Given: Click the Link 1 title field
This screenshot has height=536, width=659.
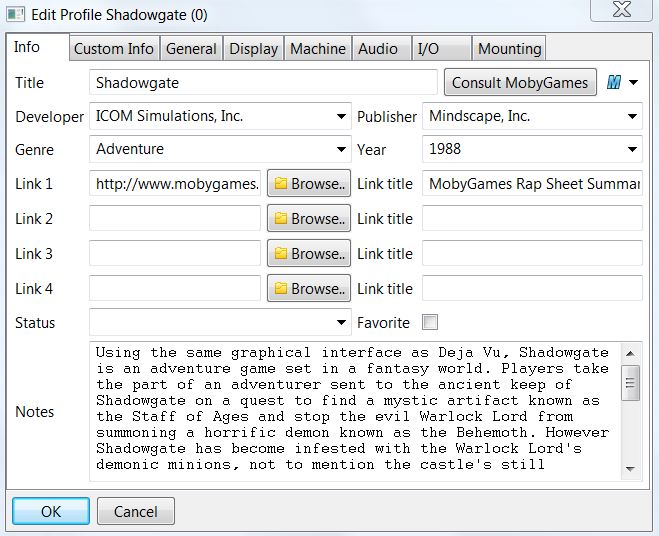Looking at the screenshot, I should pyautogui.click(x=532, y=183).
